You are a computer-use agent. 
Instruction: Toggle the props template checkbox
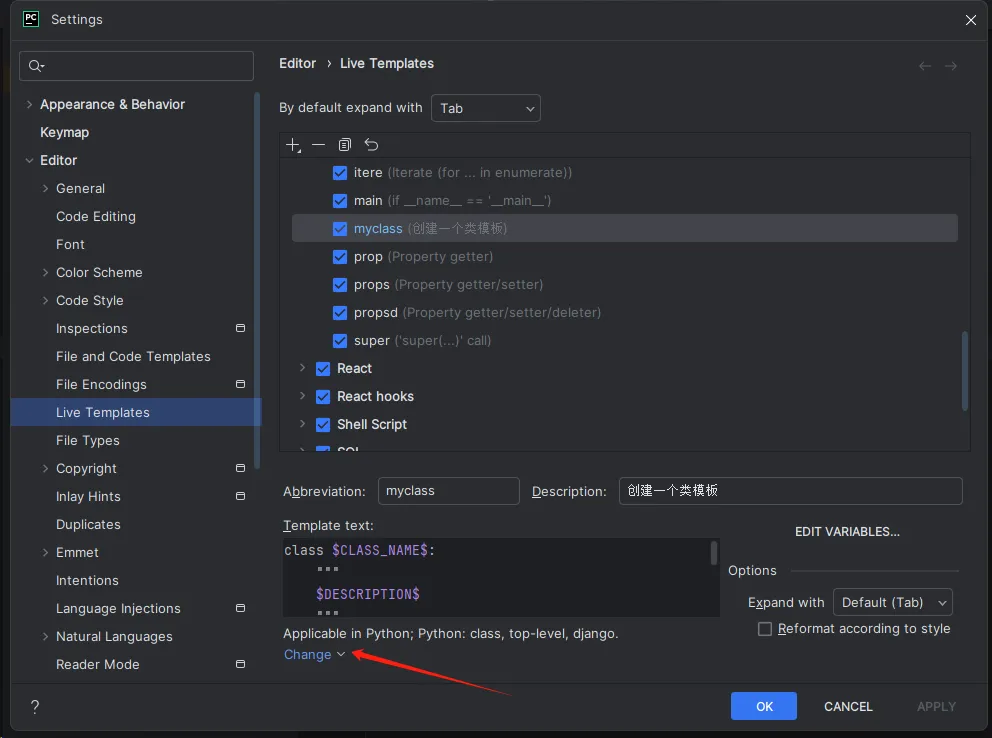(x=340, y=285)
